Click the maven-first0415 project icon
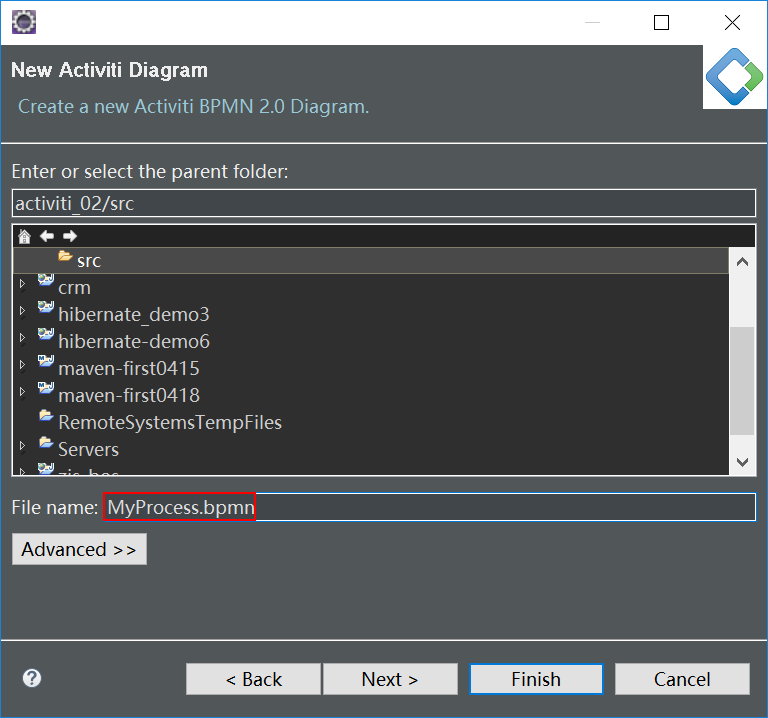This screenshot has width=768, height=718. click(x=46, y=361)
